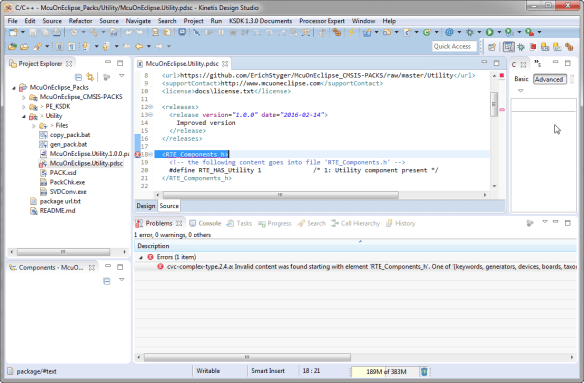The width and height of the screenshot is (584, 383).
Task: Click the Collapse All icon in Project Explorer
Action: tap(78, 77)
